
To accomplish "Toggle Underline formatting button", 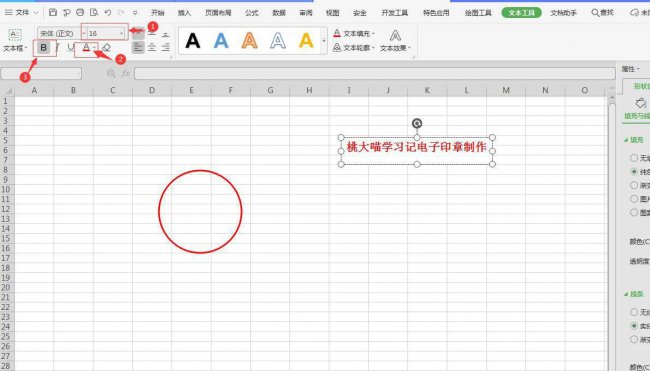I will coord(70,48).
